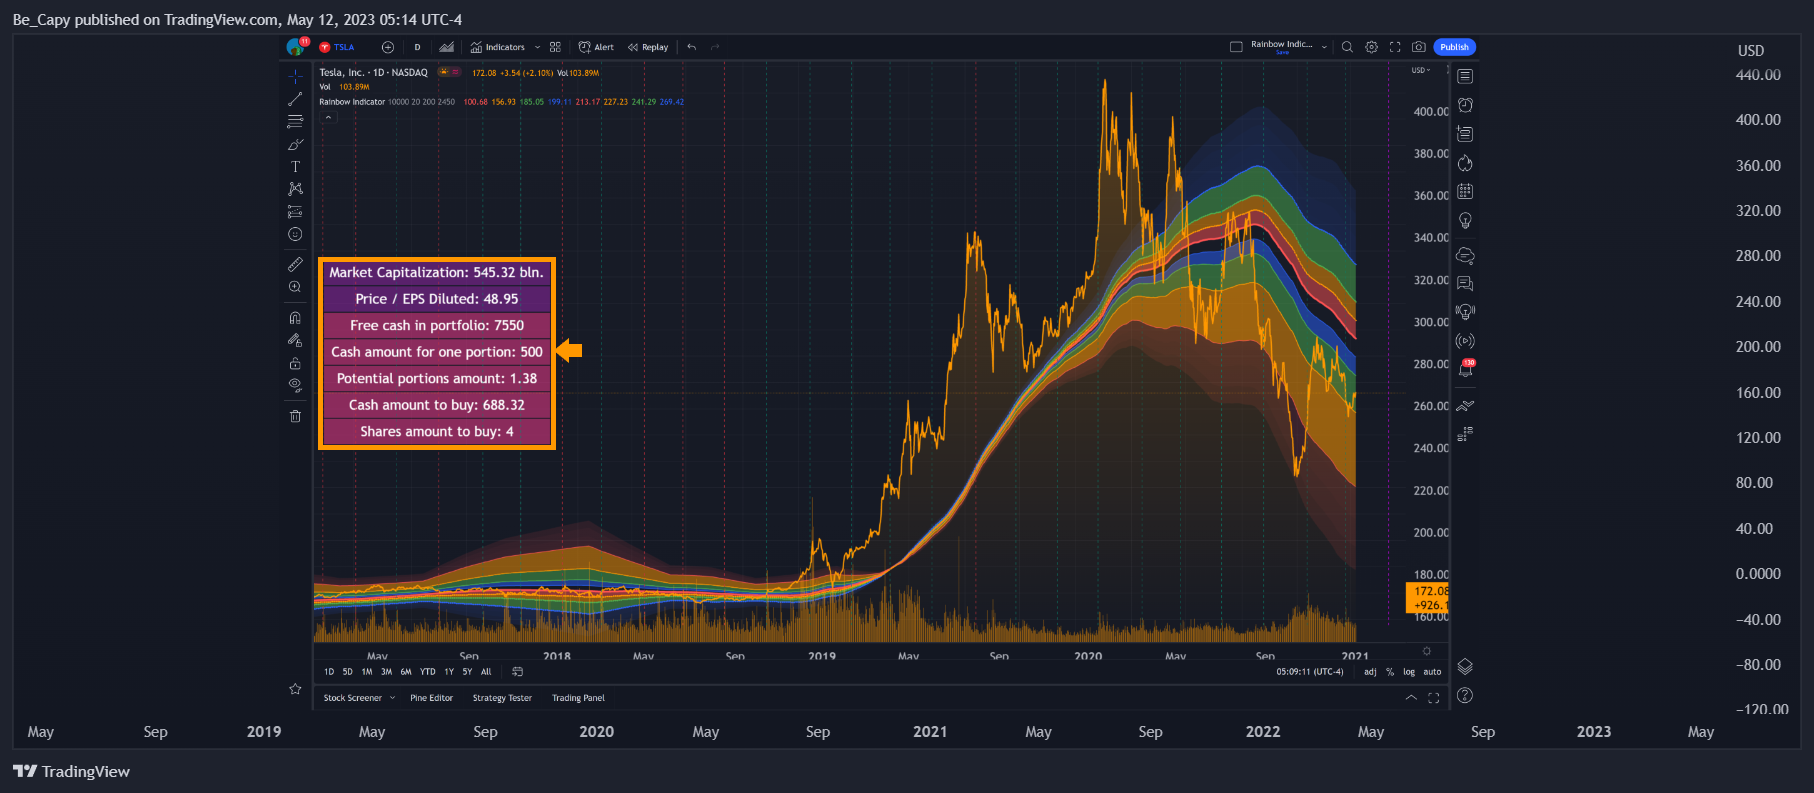Toggle magnet mode

point(295,317)
